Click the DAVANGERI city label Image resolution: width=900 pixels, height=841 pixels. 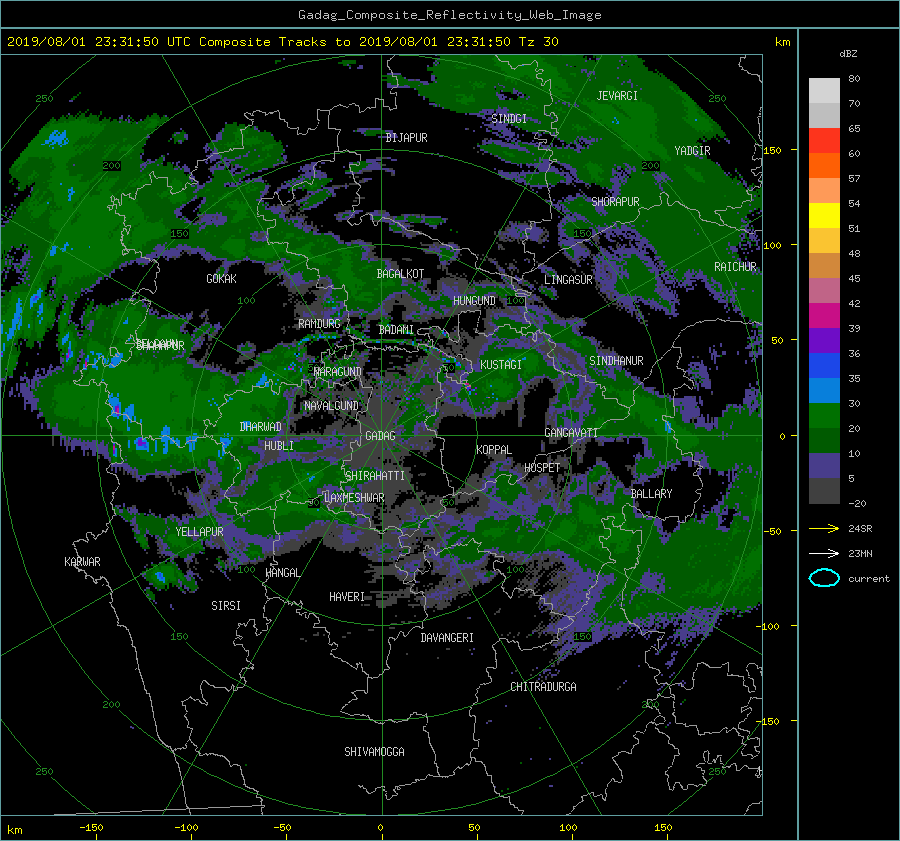pyautogui.click(x=447, y=638)
